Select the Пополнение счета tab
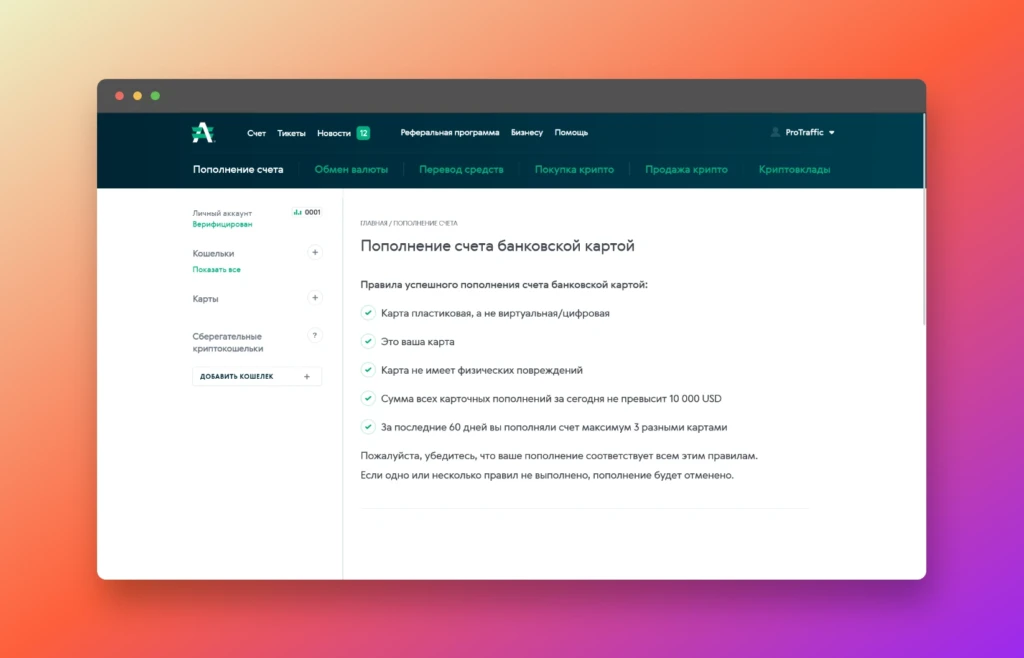This screenshot has width=1024, height=658. click(x=238, y=170)
